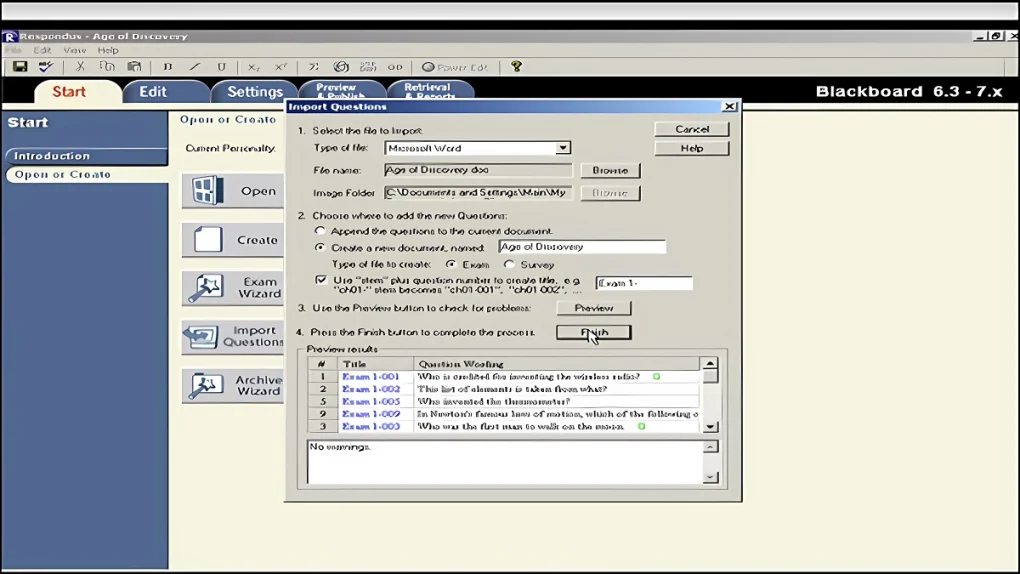Viewport: 1020px width, 574px height.
Task: Click the spell check icon in toolbar
Action: 45,67
